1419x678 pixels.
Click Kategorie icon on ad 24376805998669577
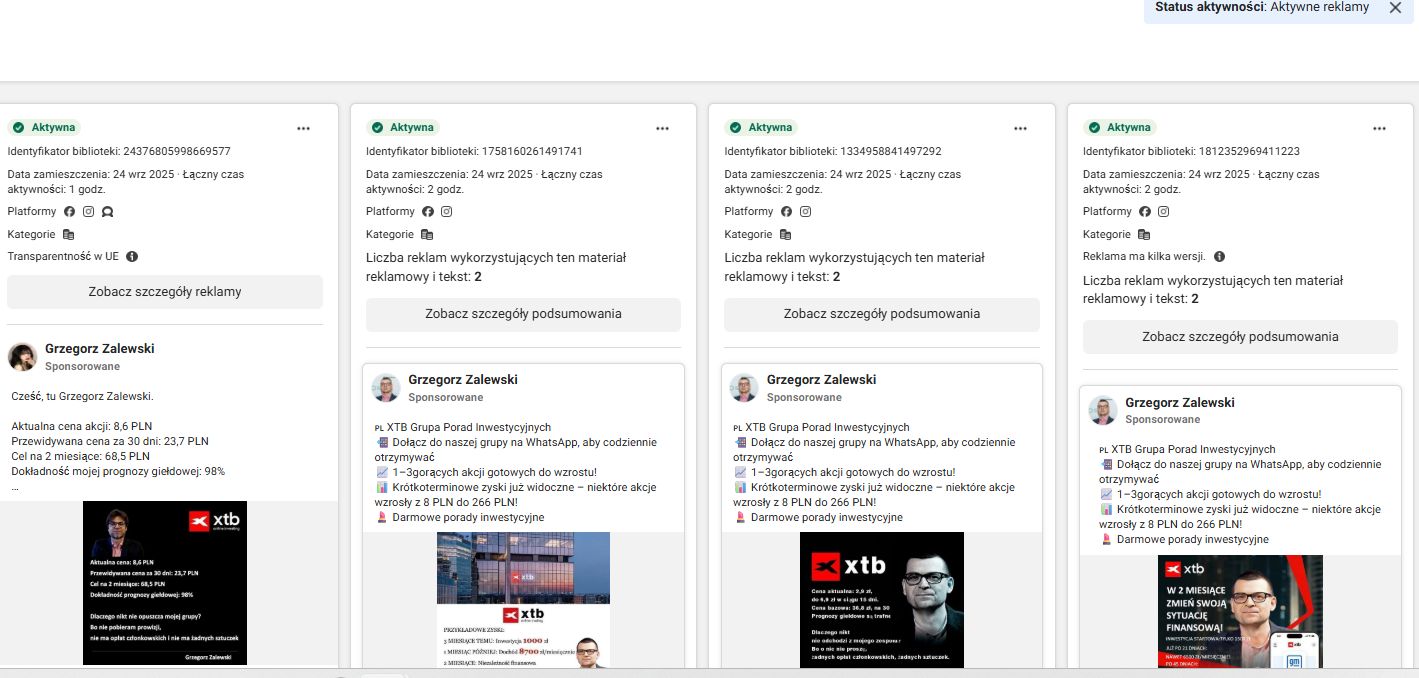[x=68, y=235]
